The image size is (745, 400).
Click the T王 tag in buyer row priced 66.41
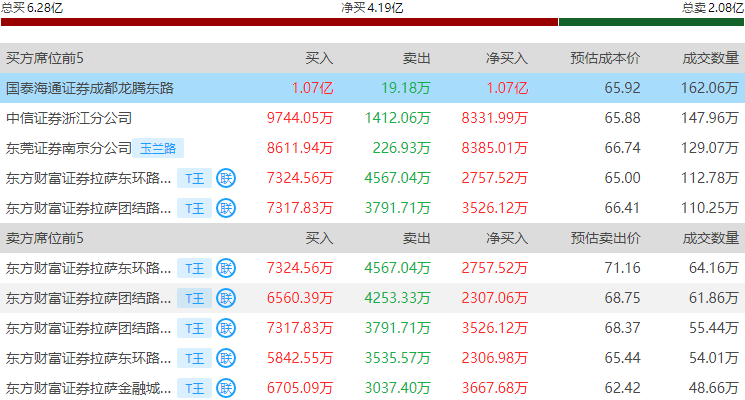(194, 209)
